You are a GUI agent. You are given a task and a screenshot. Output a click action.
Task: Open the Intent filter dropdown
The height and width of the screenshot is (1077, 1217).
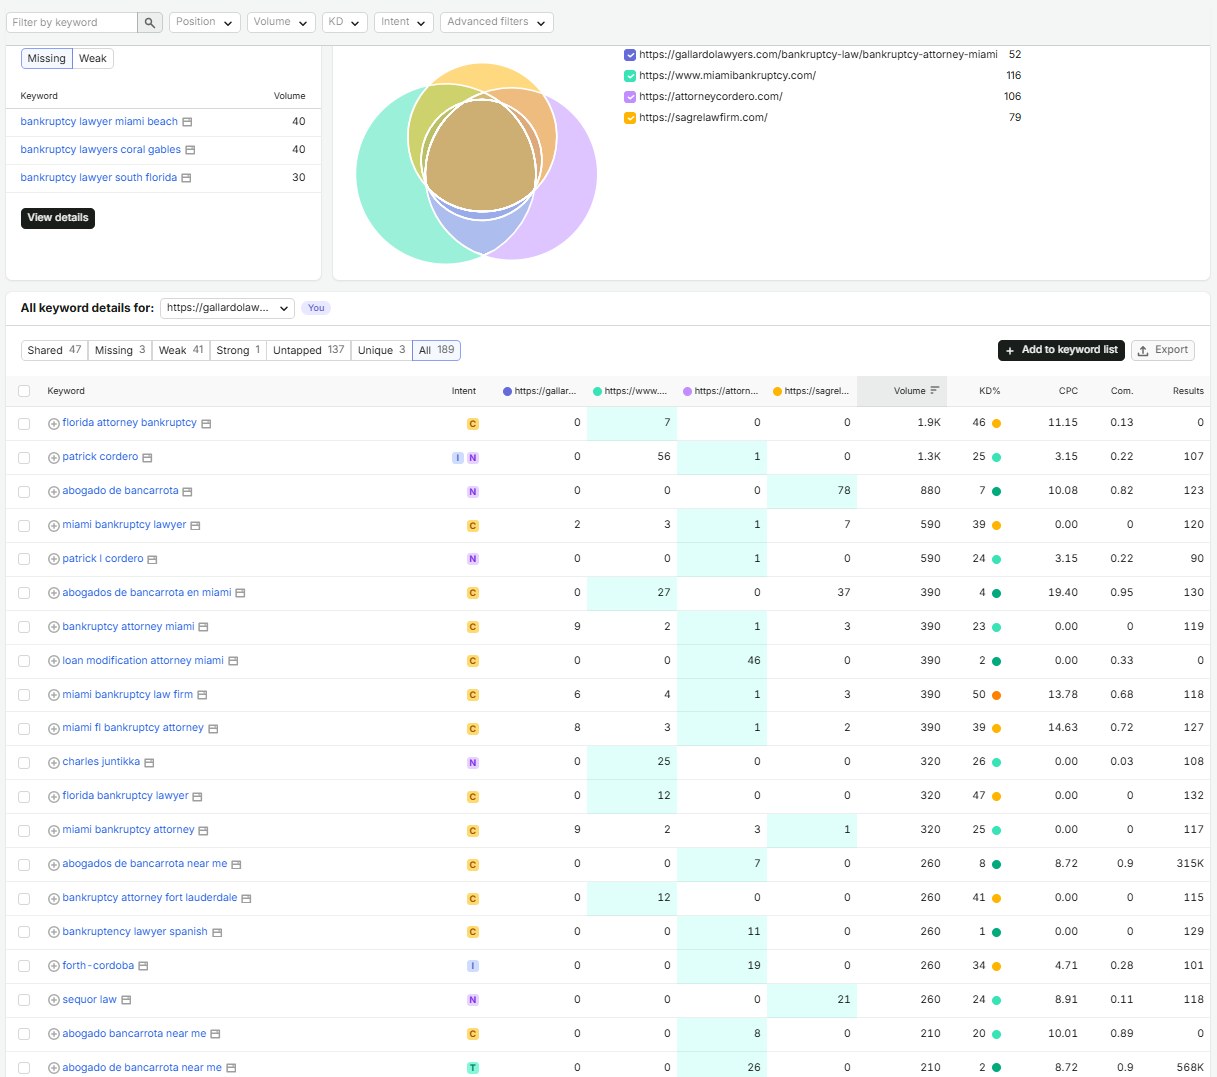pos(404,22)
